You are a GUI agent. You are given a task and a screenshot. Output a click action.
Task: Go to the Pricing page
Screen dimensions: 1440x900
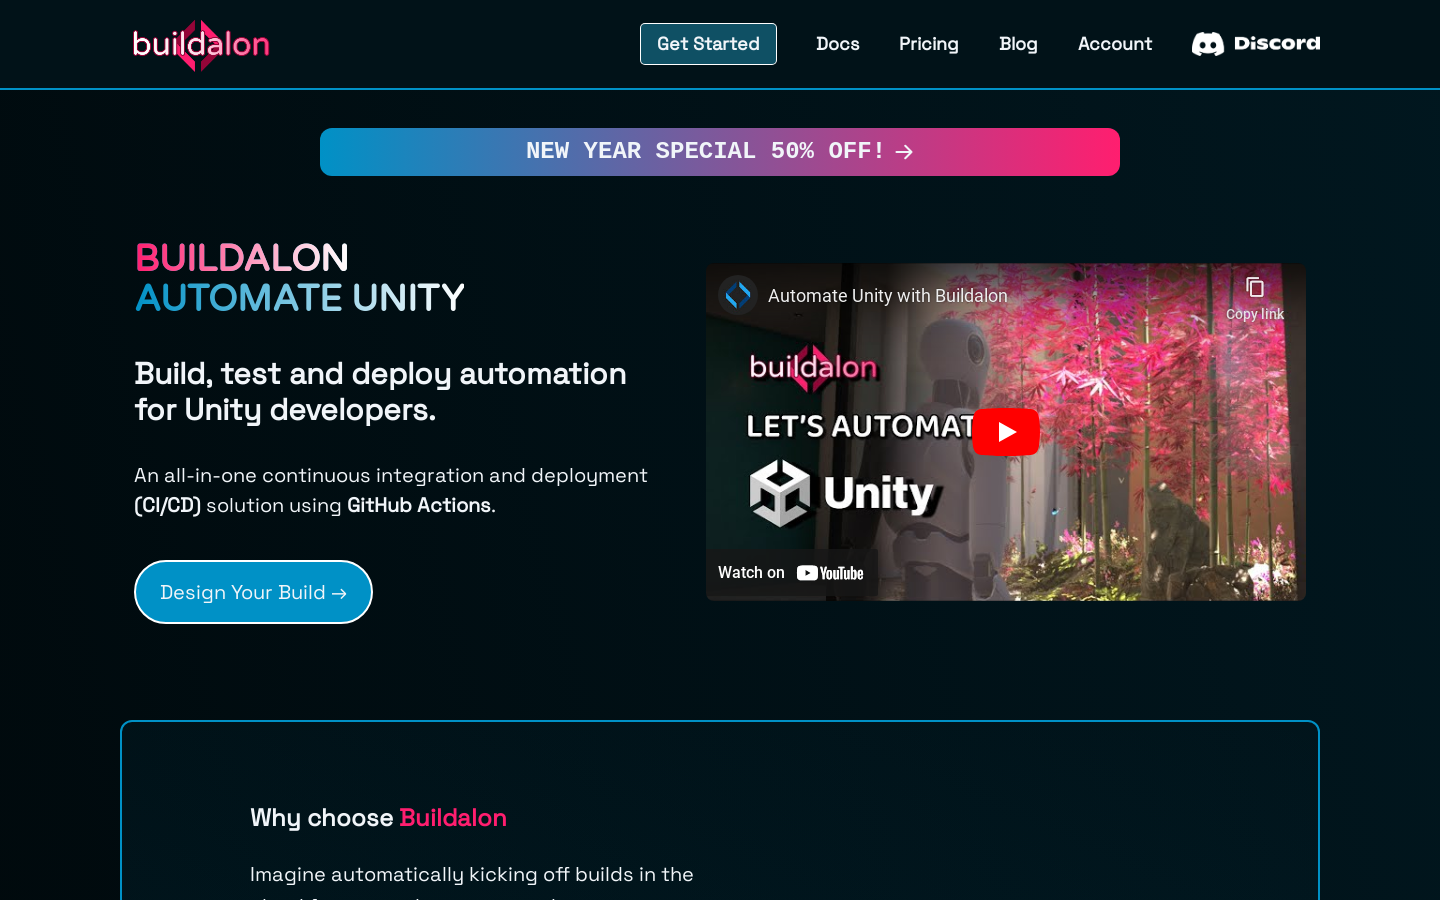929,44
